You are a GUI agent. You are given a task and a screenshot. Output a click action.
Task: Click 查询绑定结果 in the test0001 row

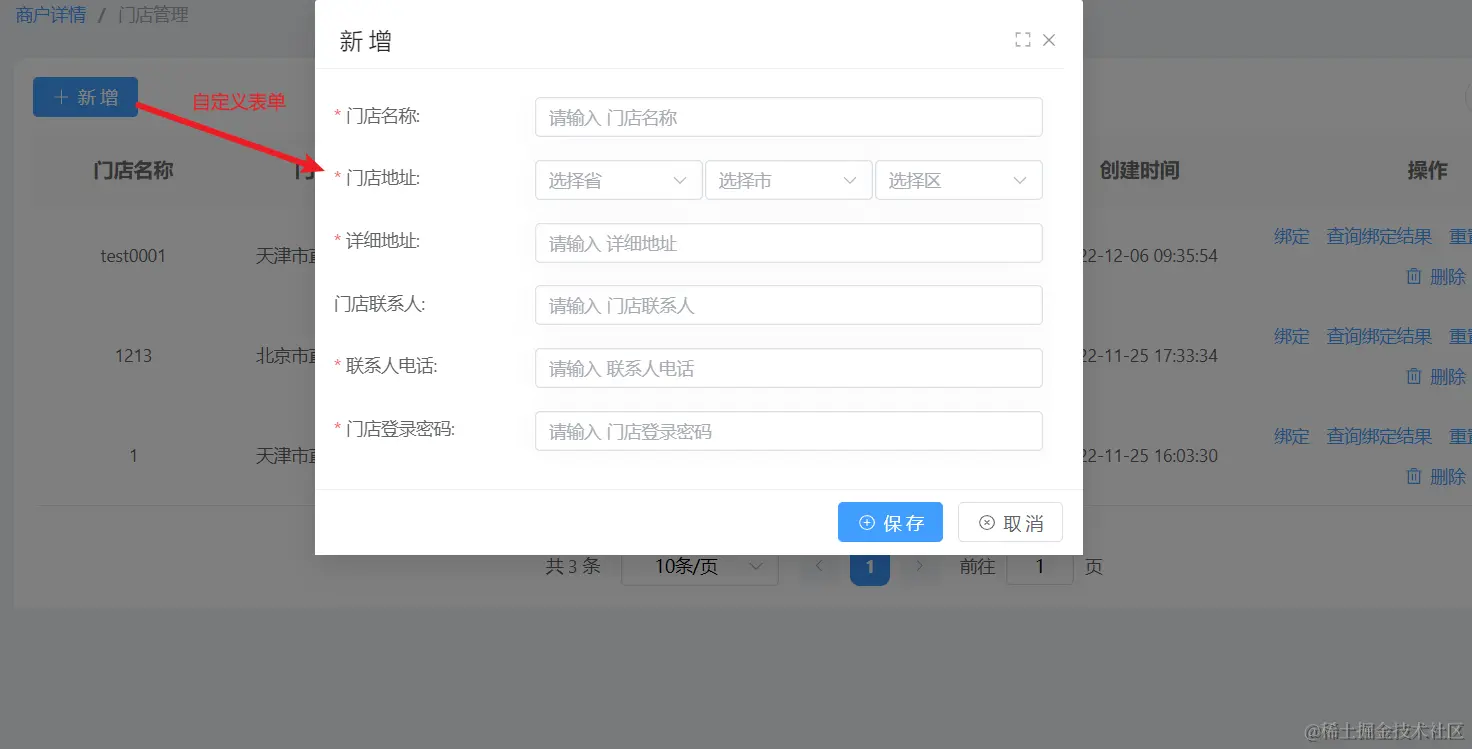pos(1379,236)
